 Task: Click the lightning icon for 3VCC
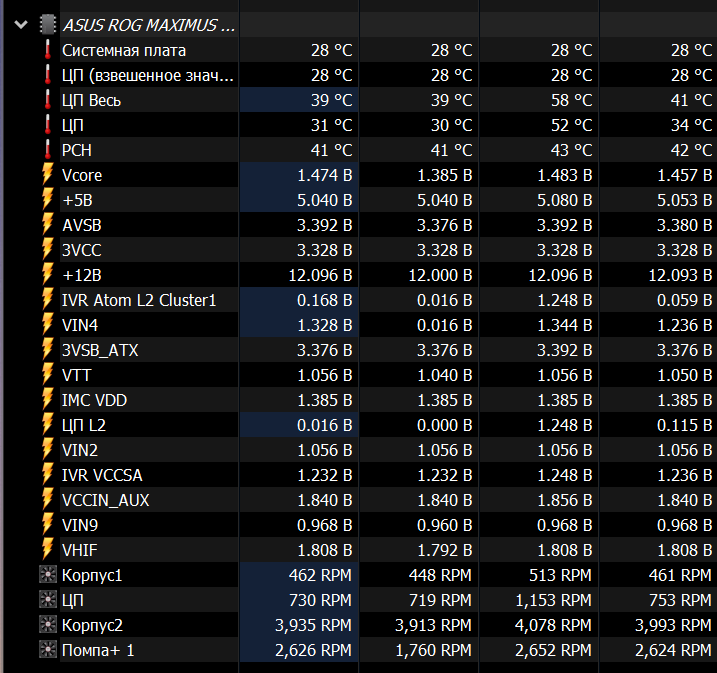click(x=48, y=250)
